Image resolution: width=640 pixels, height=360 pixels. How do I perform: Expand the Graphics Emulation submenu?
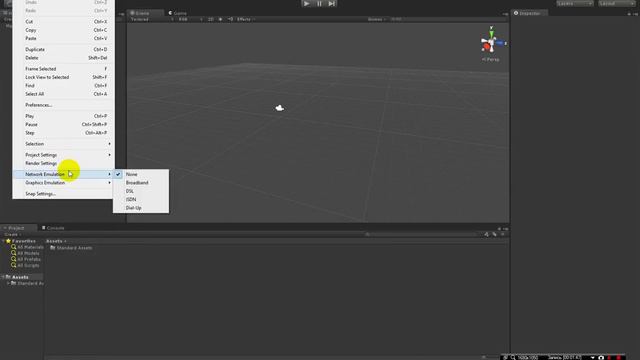(x=63, y=183)
